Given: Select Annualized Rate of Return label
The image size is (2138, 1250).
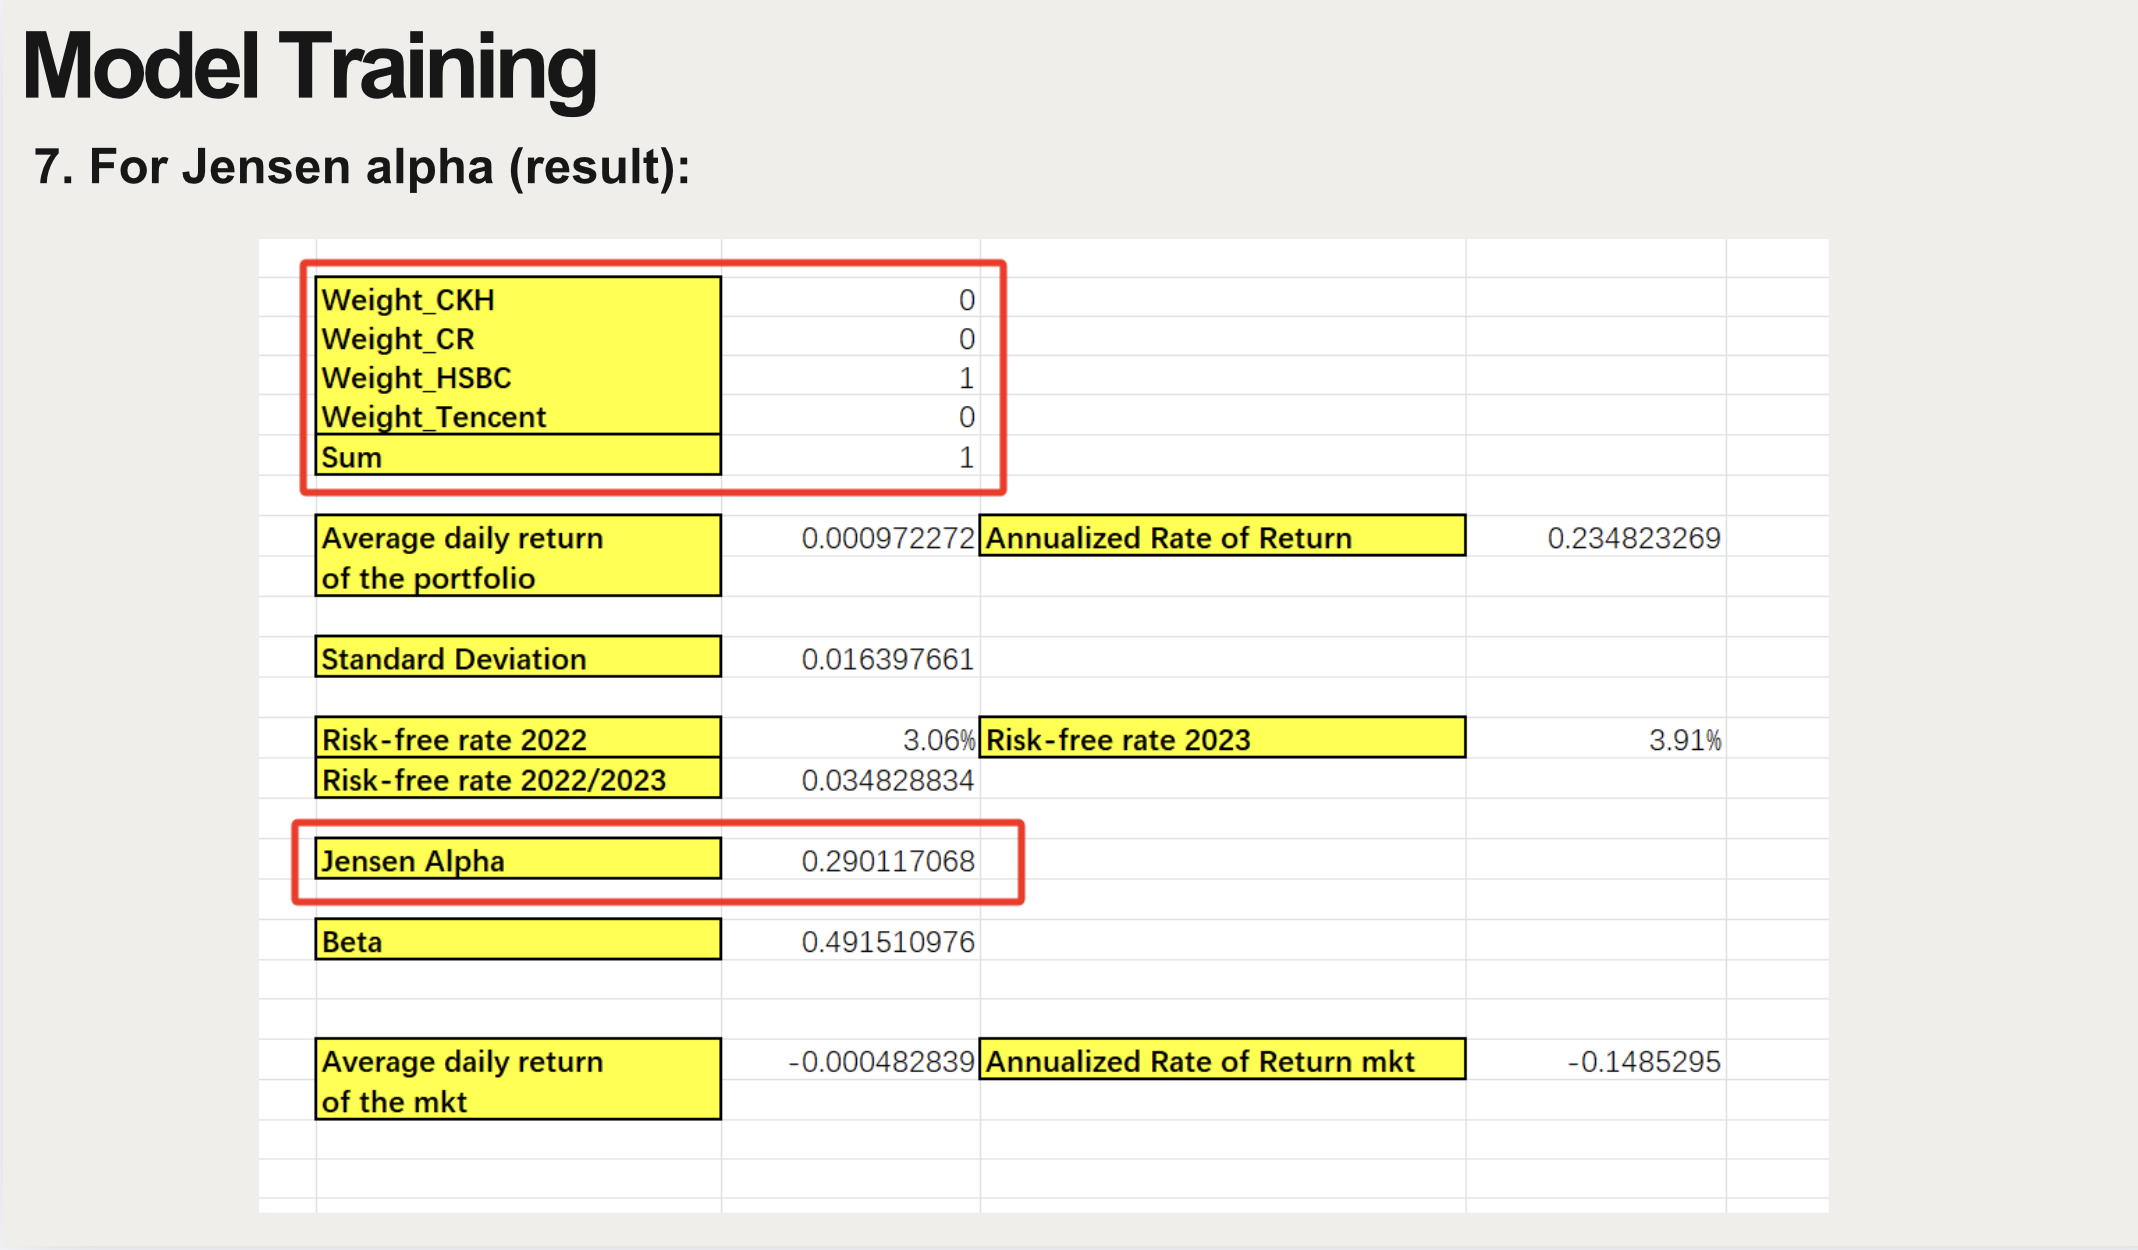Looking at the screenshot, I should point(1221,537).
